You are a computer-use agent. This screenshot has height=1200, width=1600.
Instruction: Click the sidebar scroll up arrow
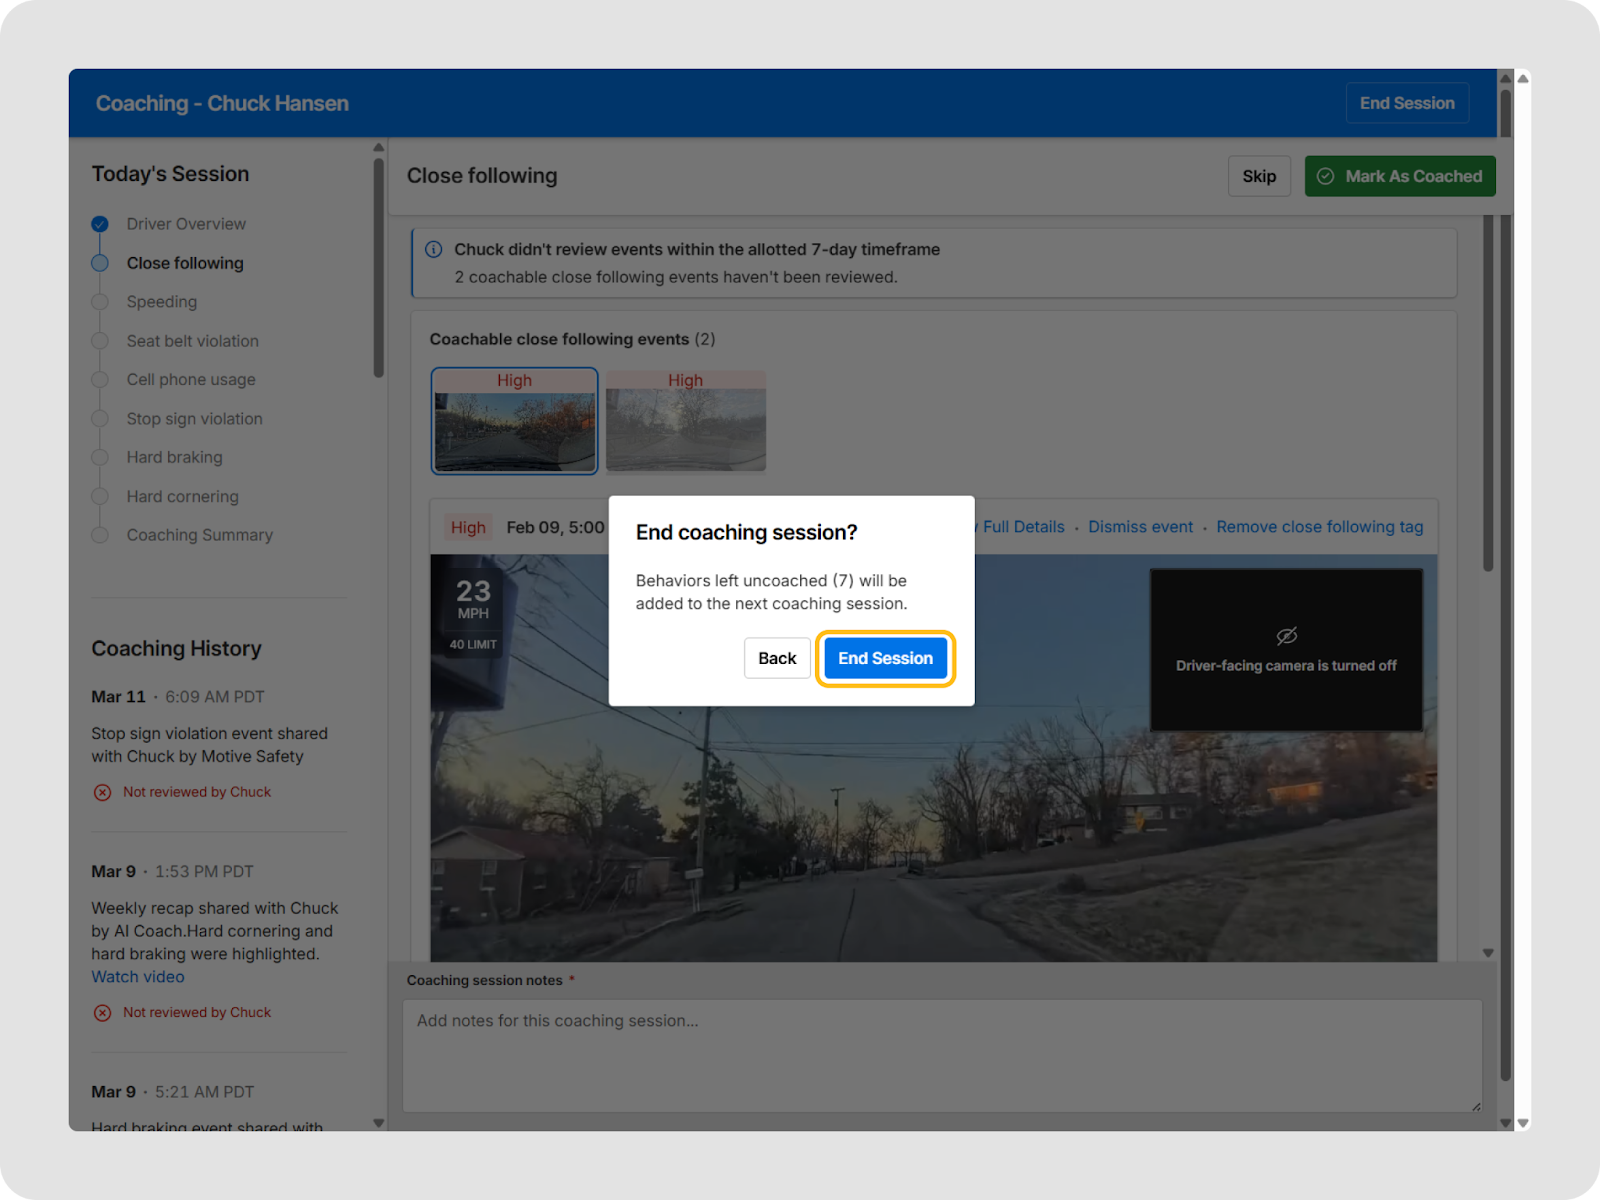click(378, 148)
